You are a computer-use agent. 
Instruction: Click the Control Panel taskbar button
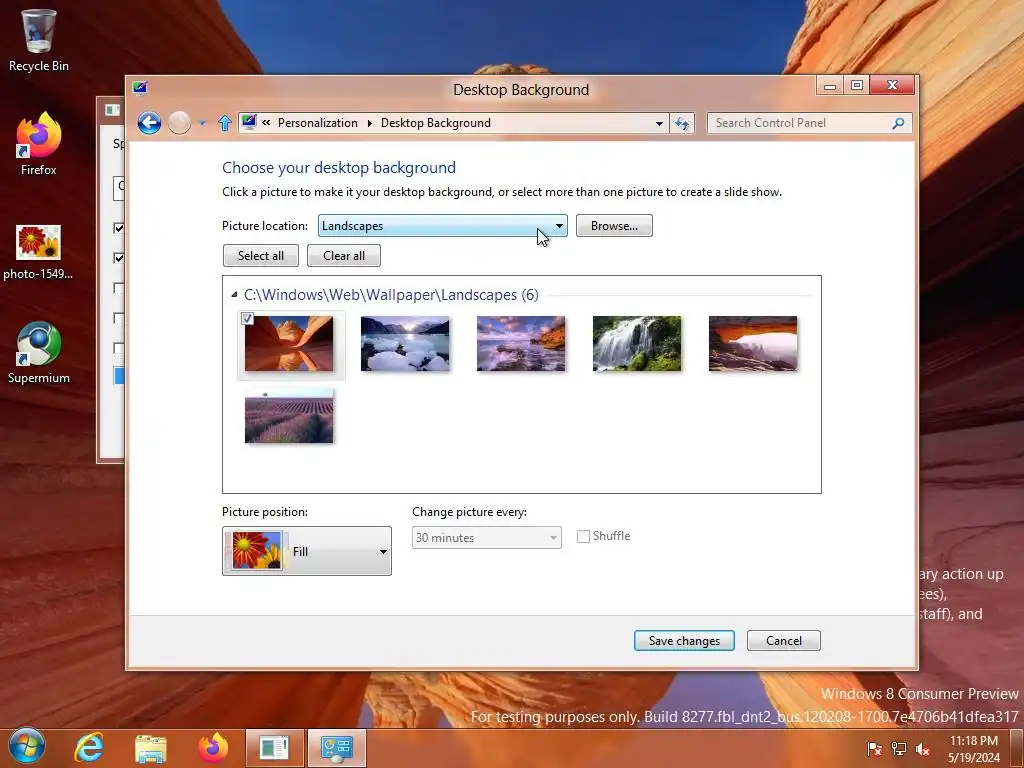click(x=337, y=748)
